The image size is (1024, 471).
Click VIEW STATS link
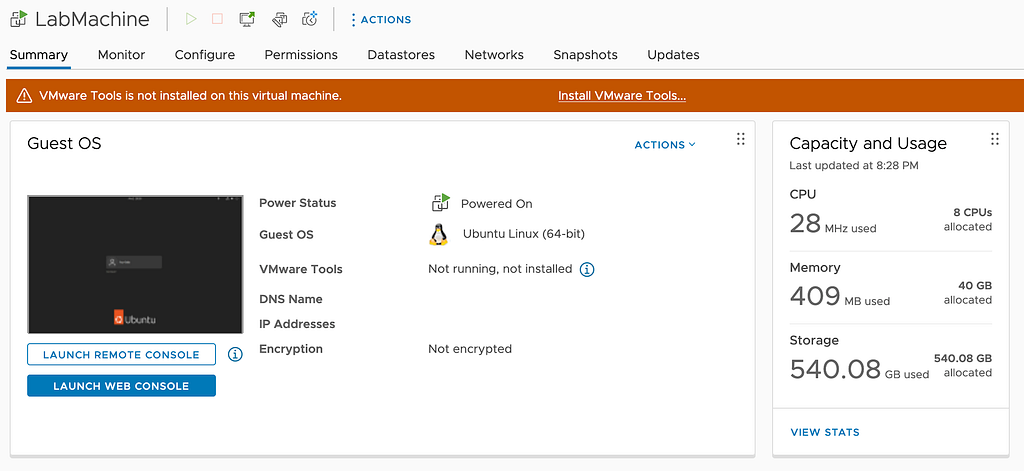coord(825,432)
